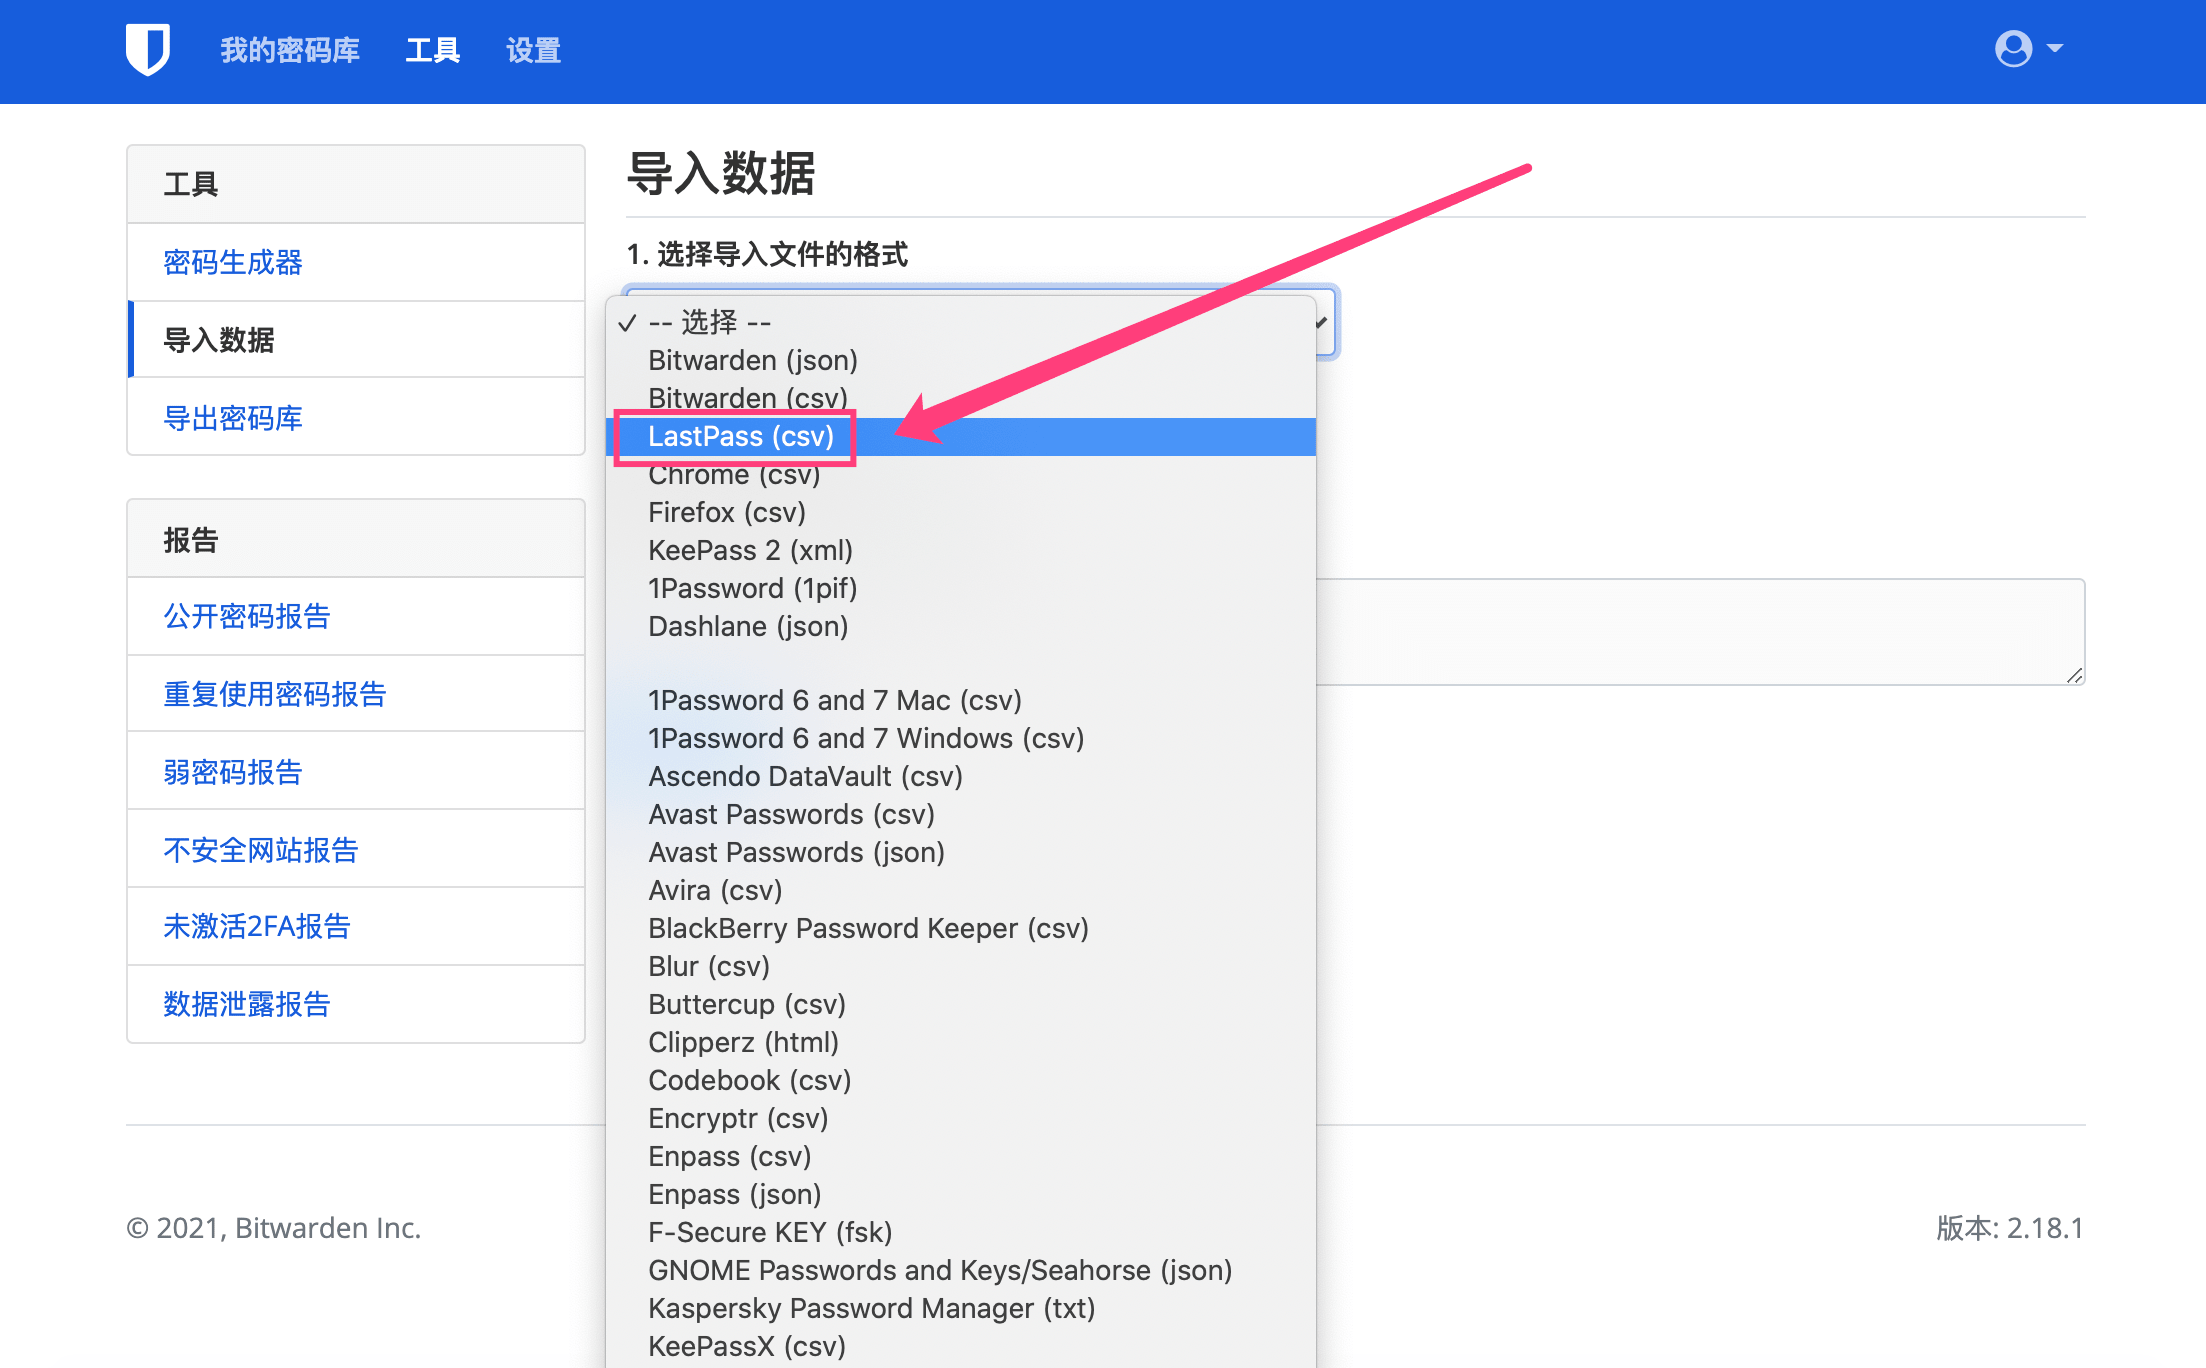Click the textarea resize handle corner
2206x1368 pixels.
point(2075,676)
